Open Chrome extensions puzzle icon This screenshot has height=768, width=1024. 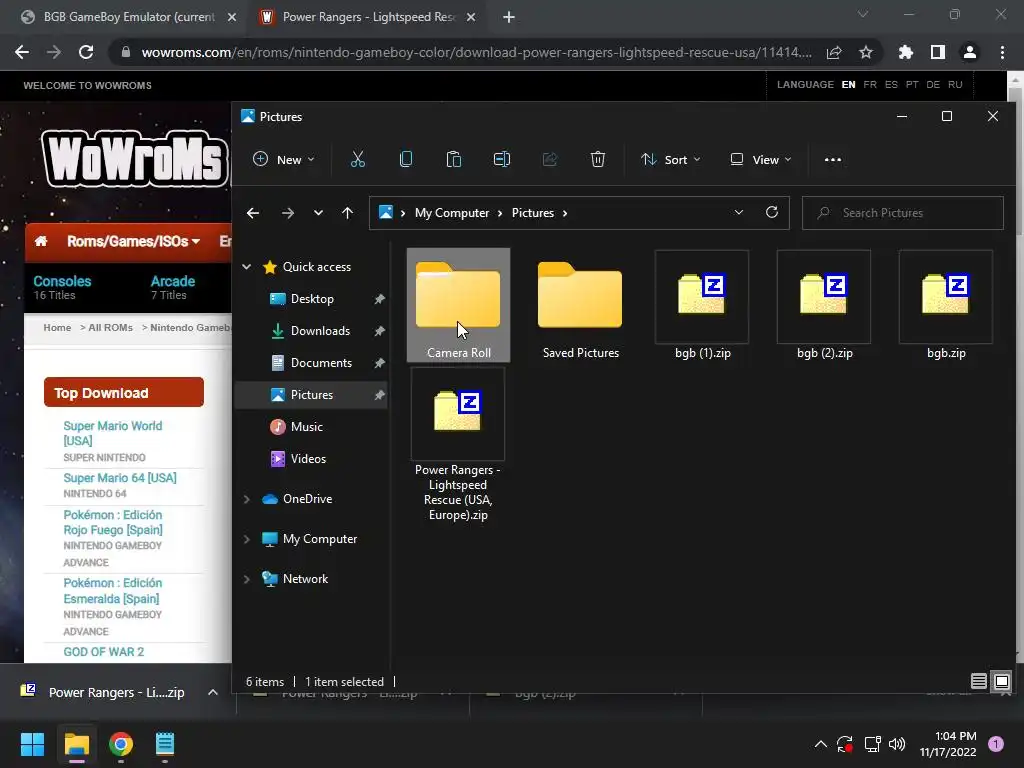click(906, 52)
